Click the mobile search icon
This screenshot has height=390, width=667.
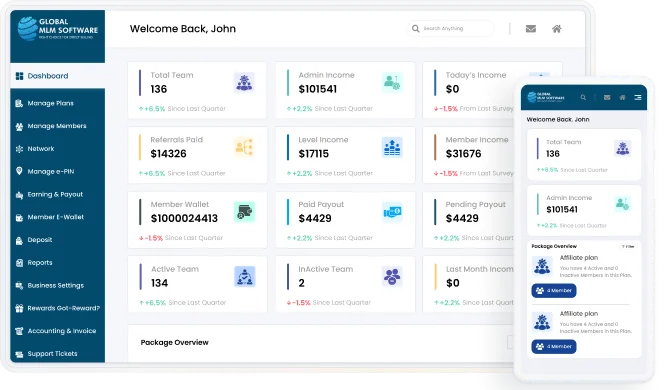(x=583, y=97)
